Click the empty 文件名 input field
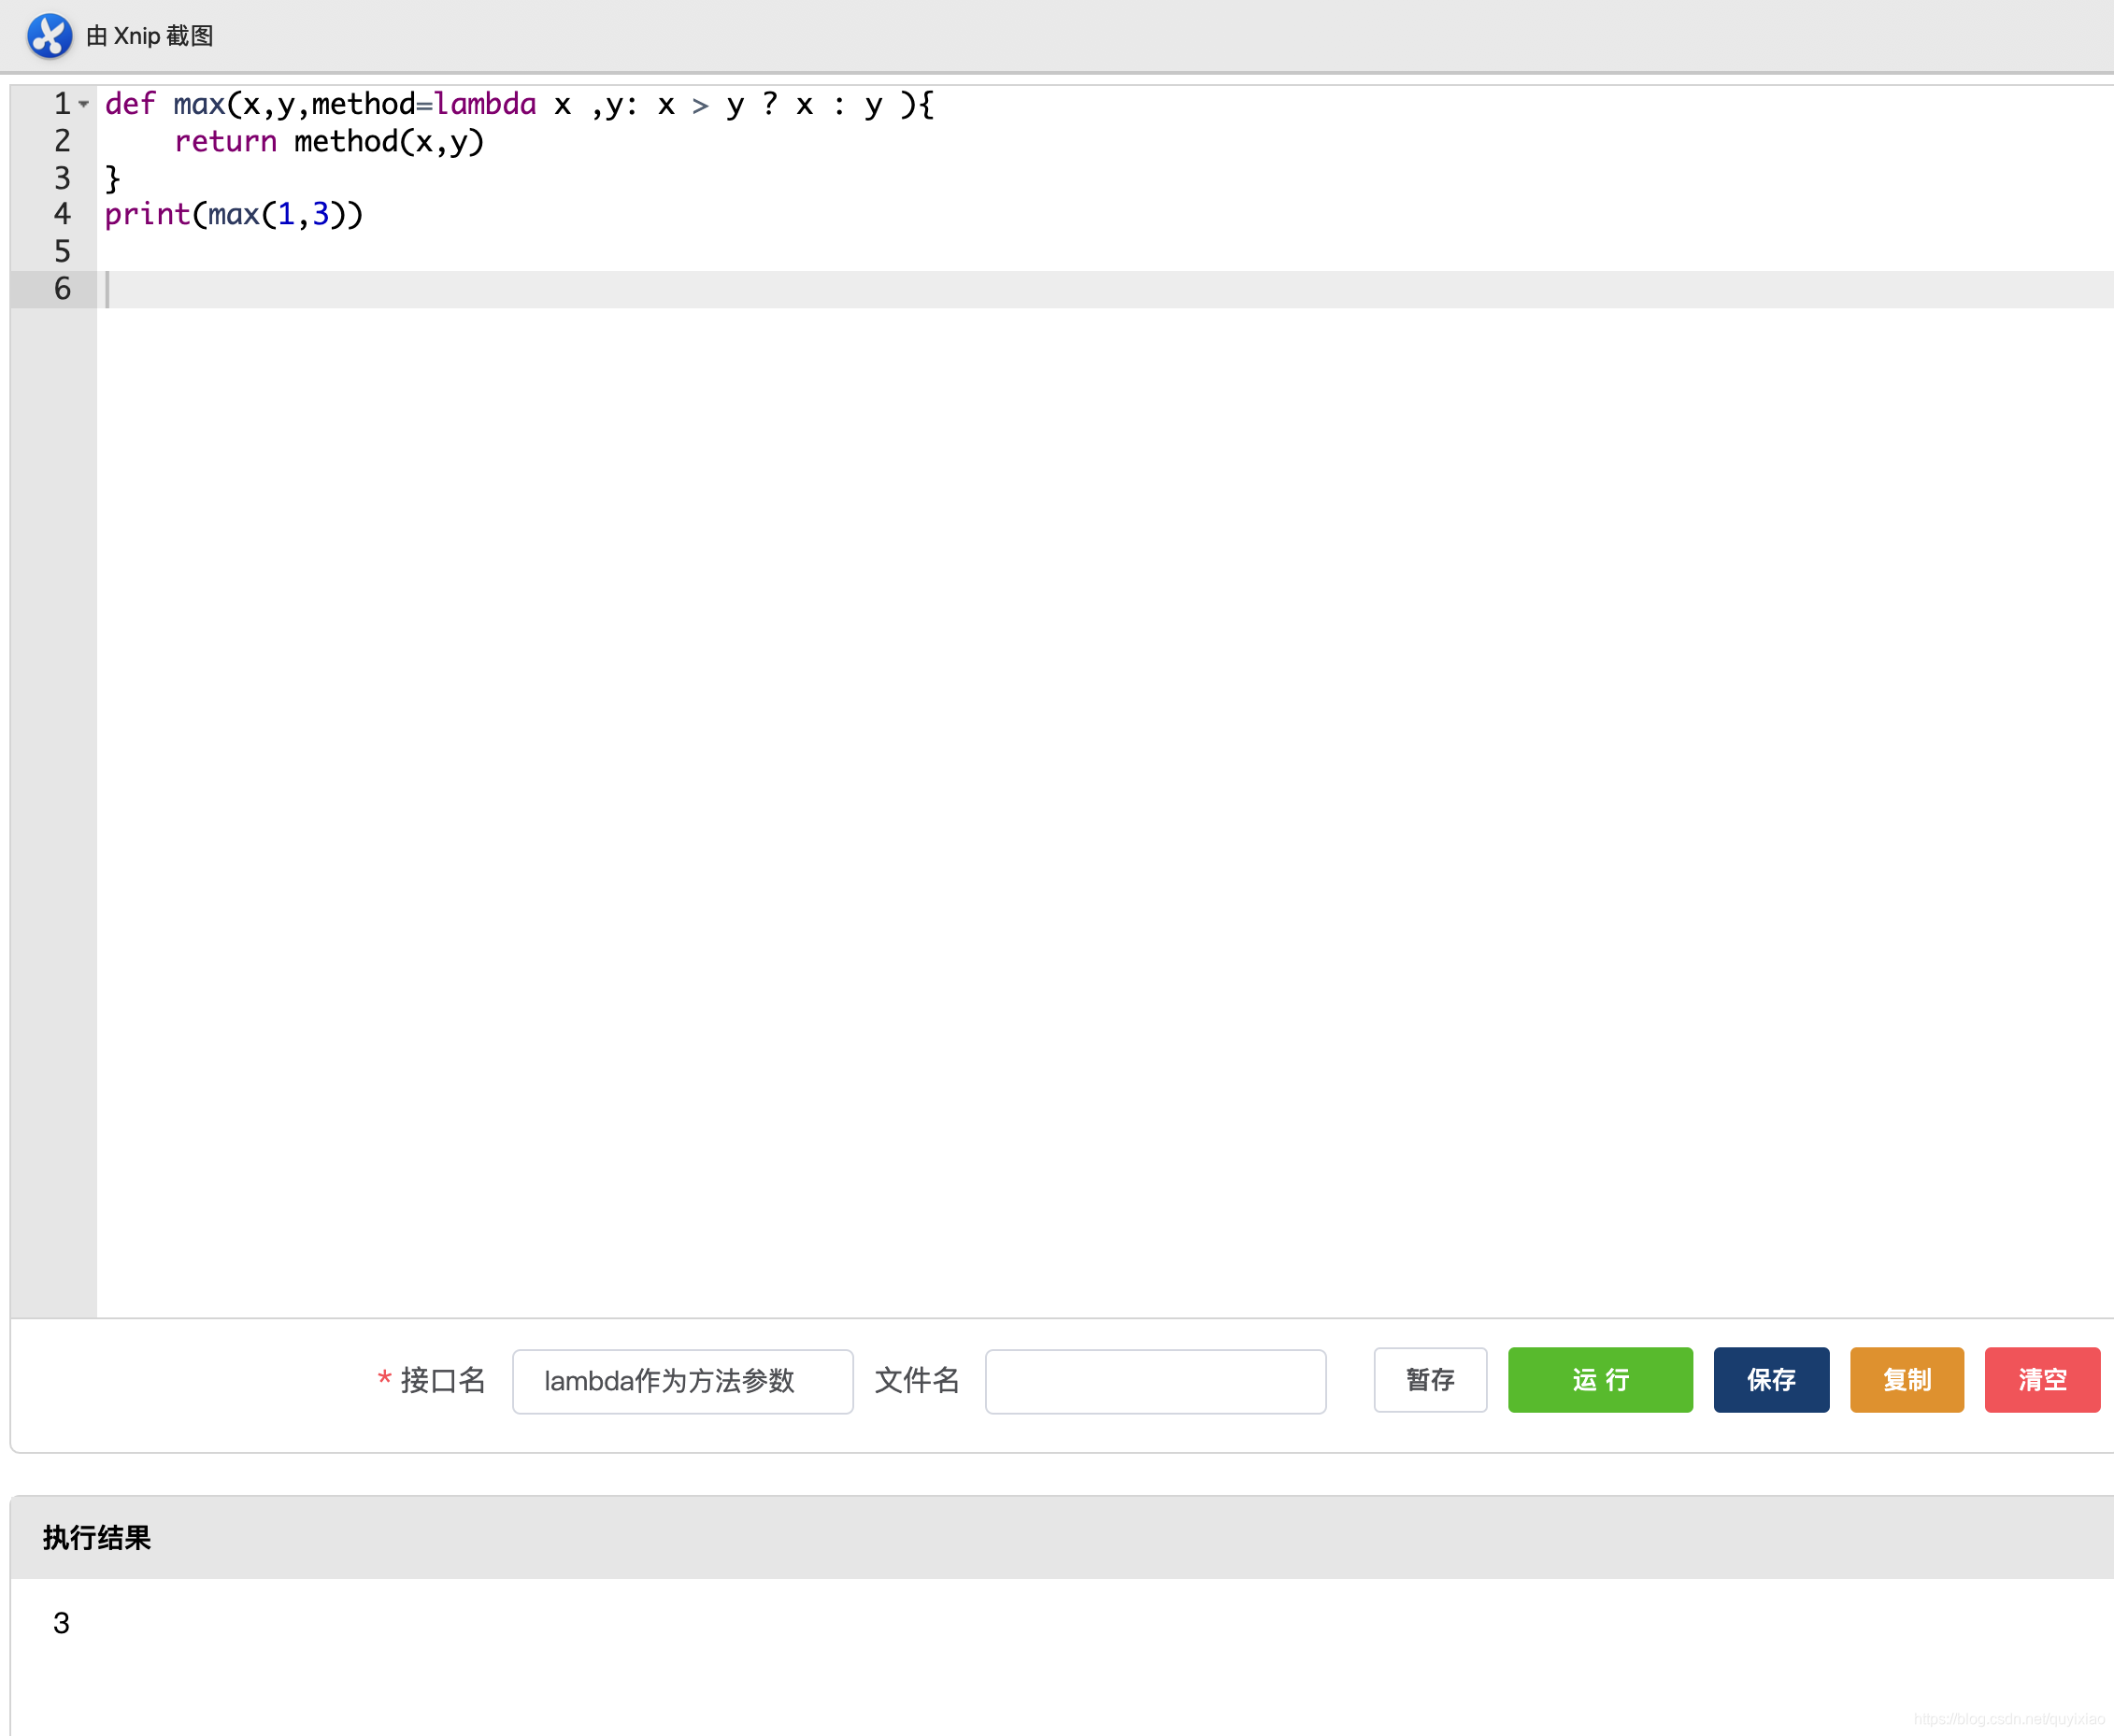The width and height of the screenshot is (2114, 1736). 1155,1381
